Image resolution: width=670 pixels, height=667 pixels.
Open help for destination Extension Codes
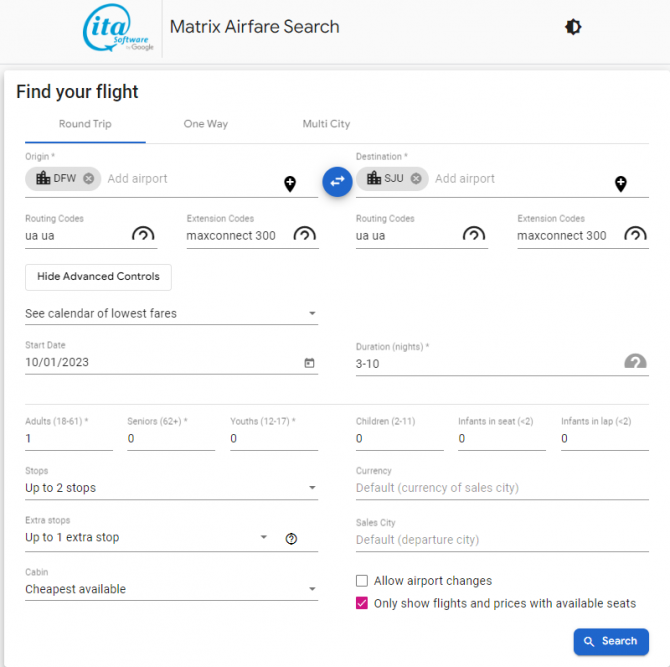[x=635, y=234]
